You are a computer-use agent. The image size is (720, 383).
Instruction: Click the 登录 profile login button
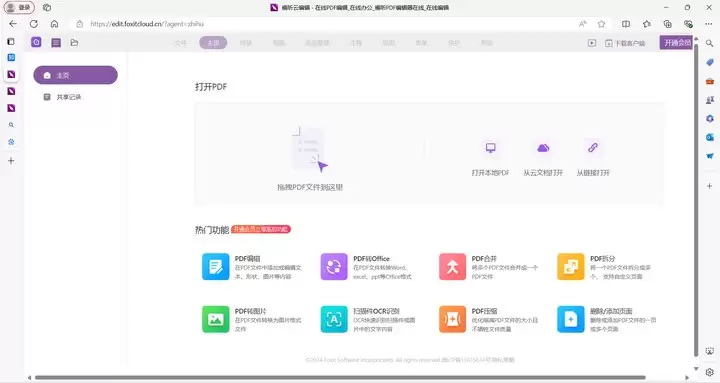pyautogui.click(x=19, y=7)
